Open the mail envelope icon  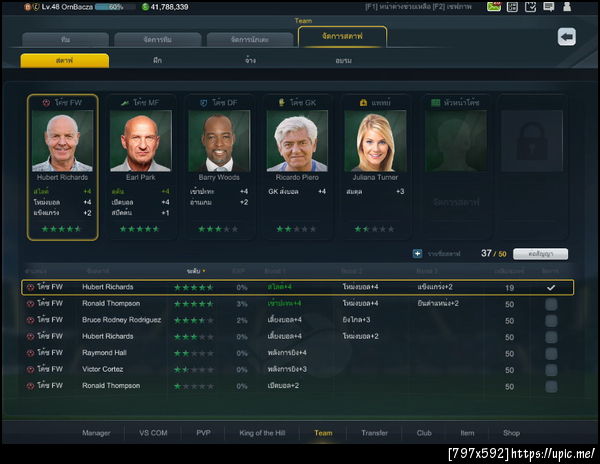click(x=494, y=7)
